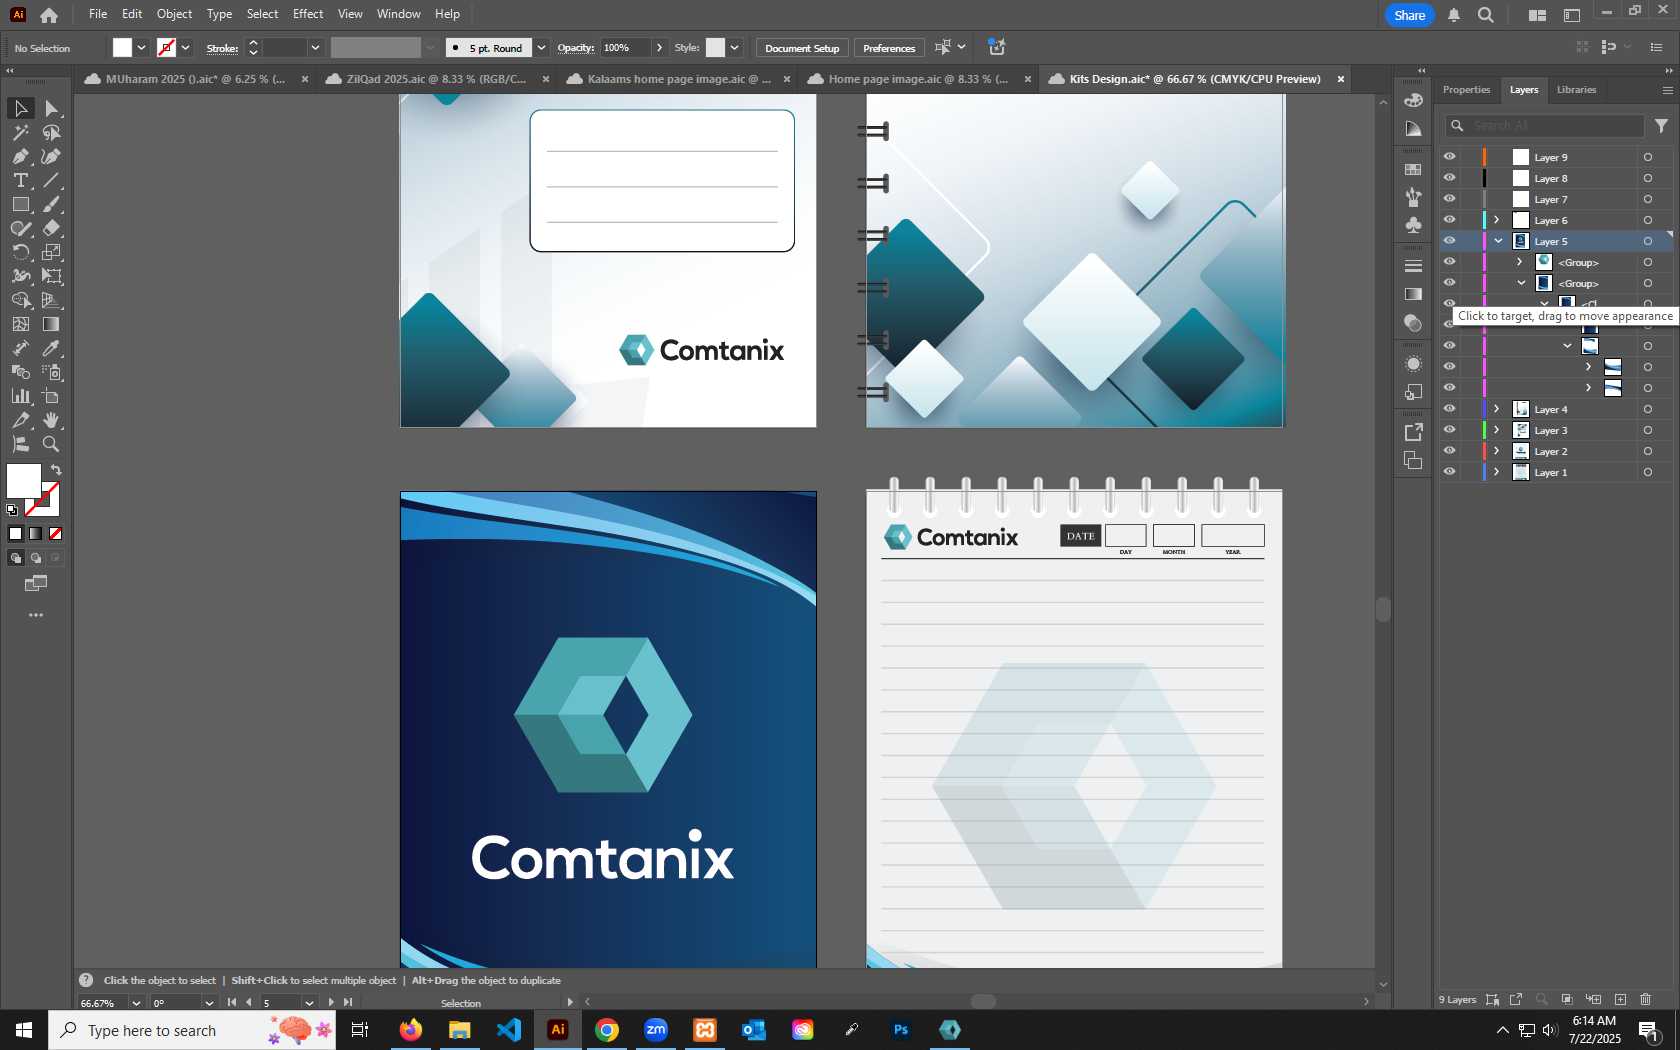Open the Object menu
This screenshot has width=1680, height=1050.
(x=174, y=14)
